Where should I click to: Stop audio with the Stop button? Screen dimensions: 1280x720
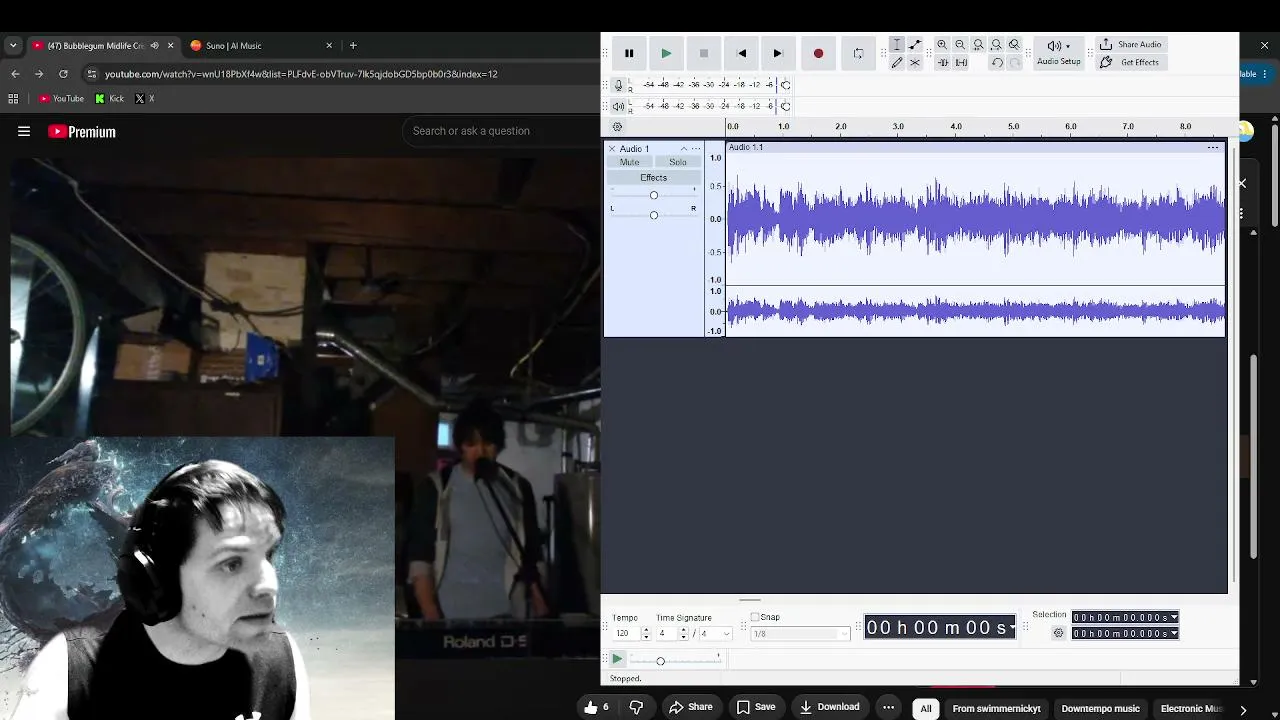tap(704, 53)
